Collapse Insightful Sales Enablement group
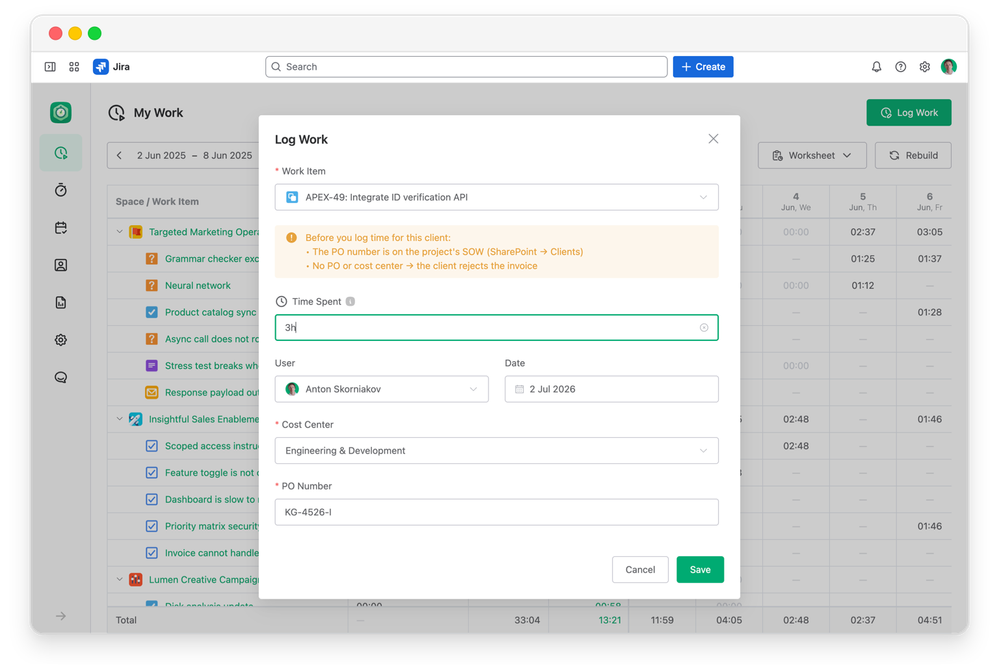 click(x=120, y=419)
